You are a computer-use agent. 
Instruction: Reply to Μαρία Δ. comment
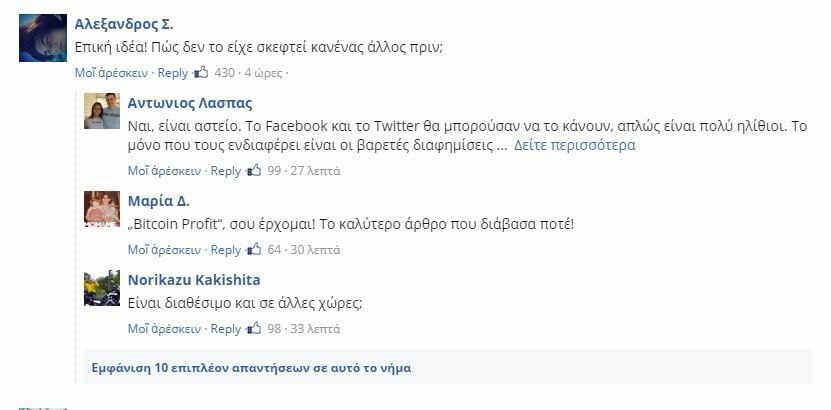coord(226,249)
